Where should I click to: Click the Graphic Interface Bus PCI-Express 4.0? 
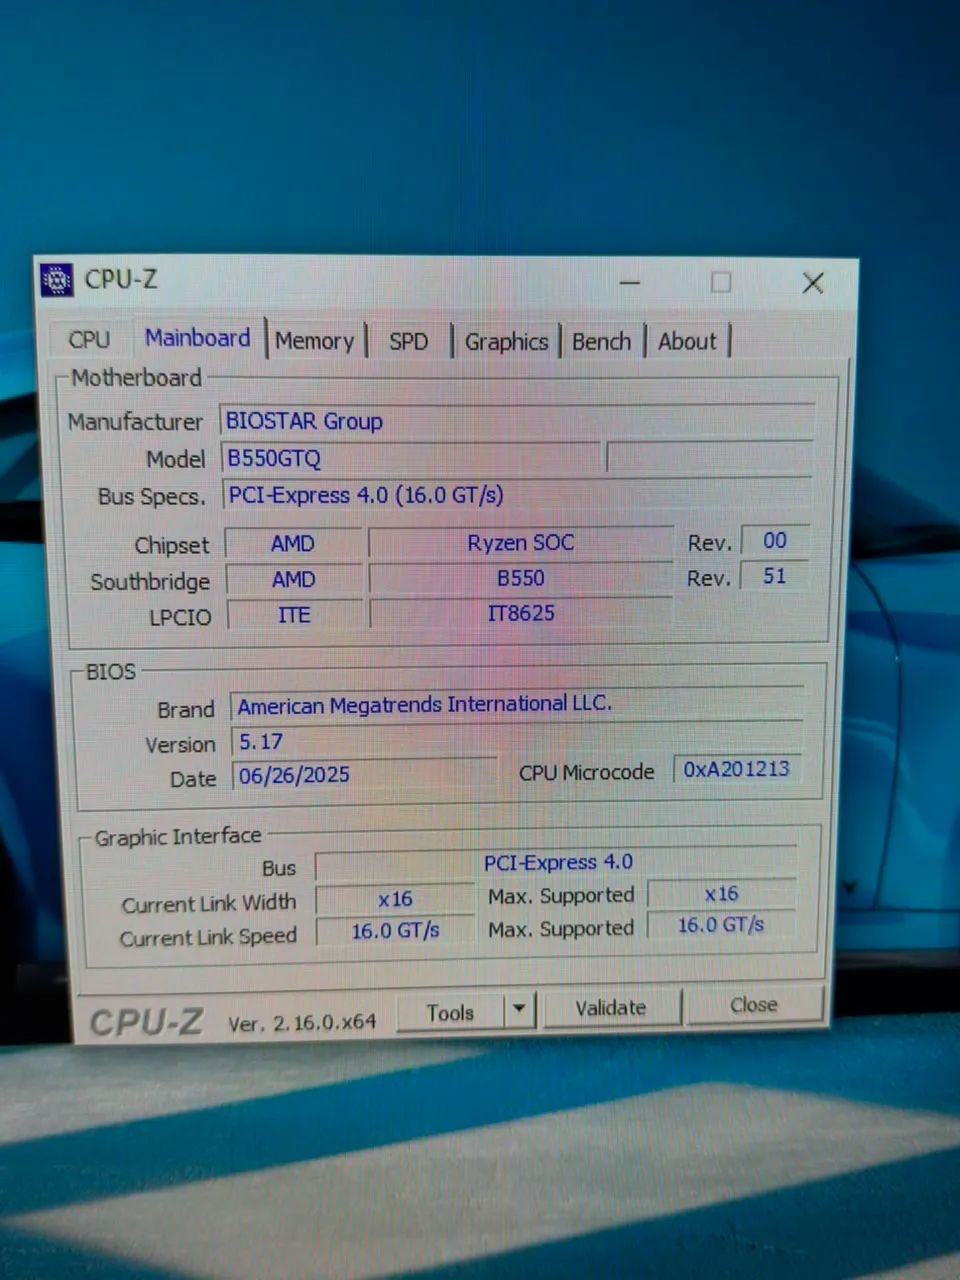(557, 862)
